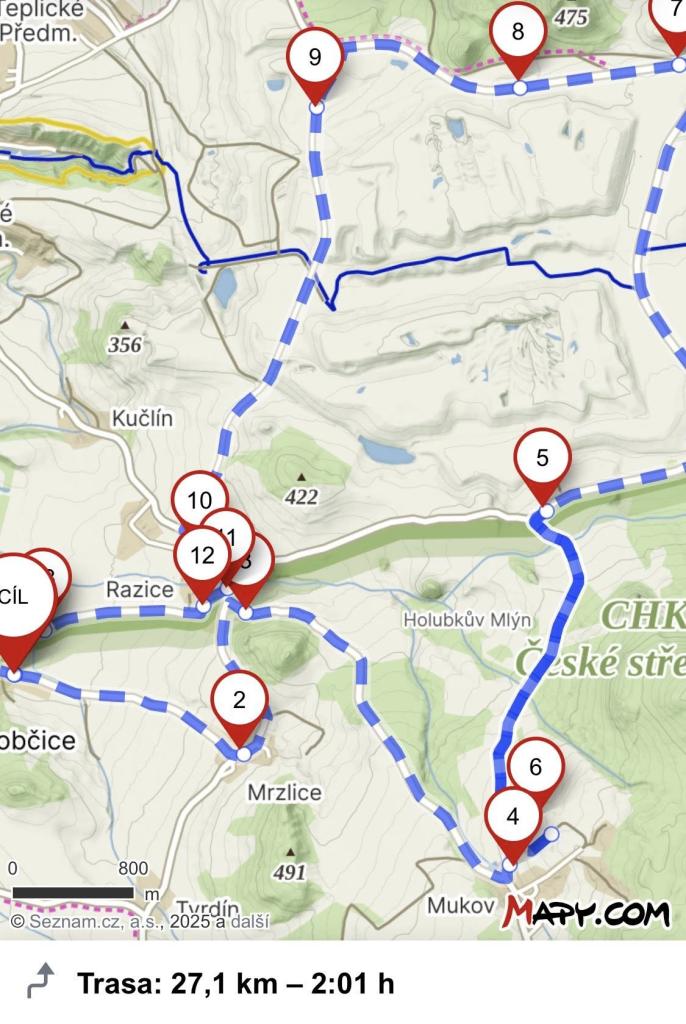
Task: Open route summary Trasa 27,1 km
Action: [236, 982]
